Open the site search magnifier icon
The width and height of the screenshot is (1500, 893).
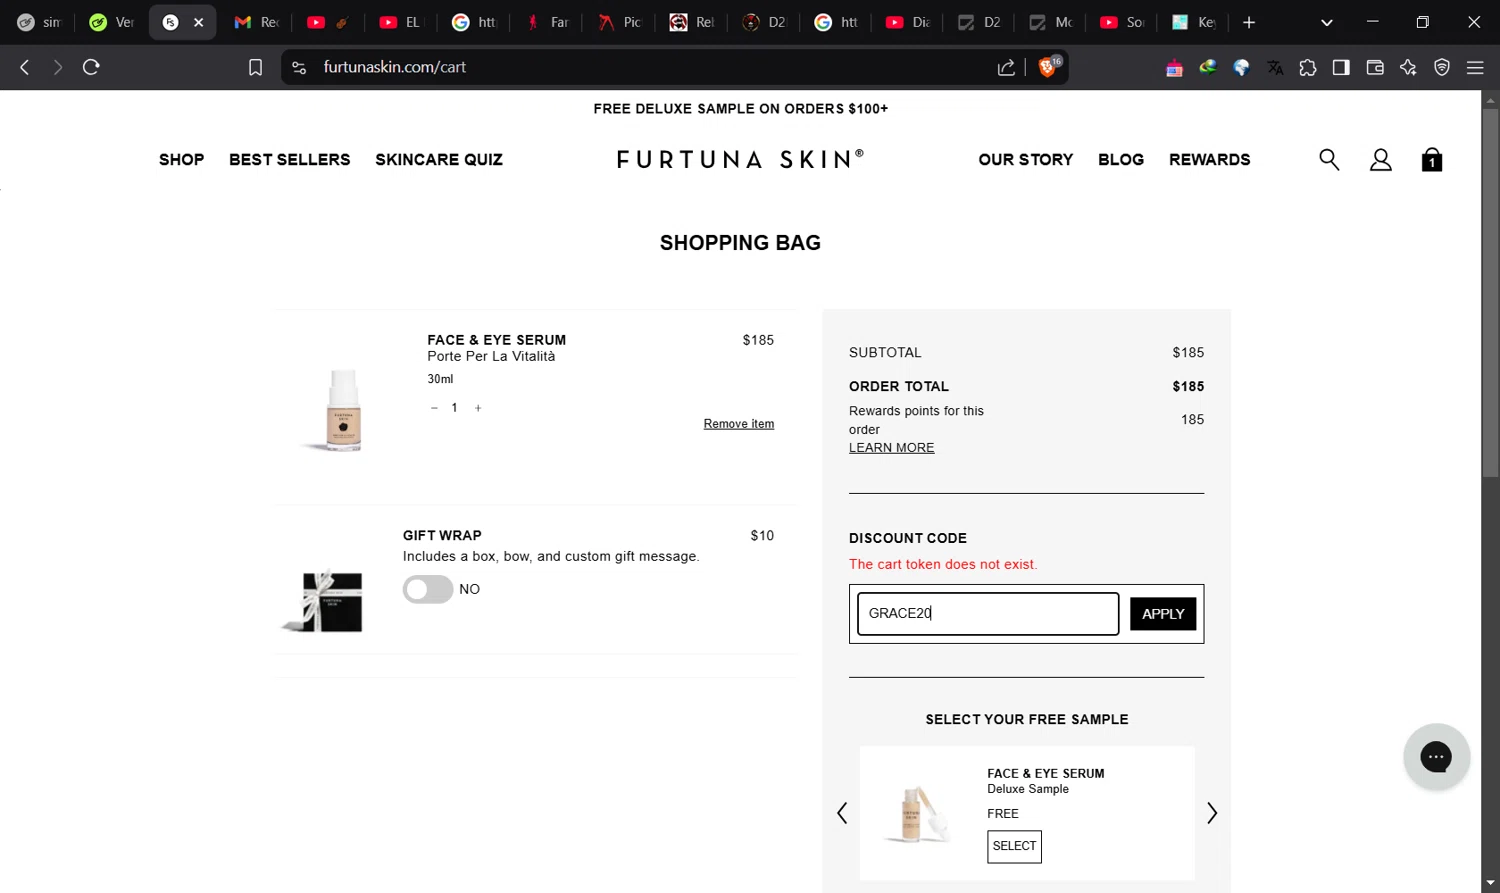coord(1329,159)
